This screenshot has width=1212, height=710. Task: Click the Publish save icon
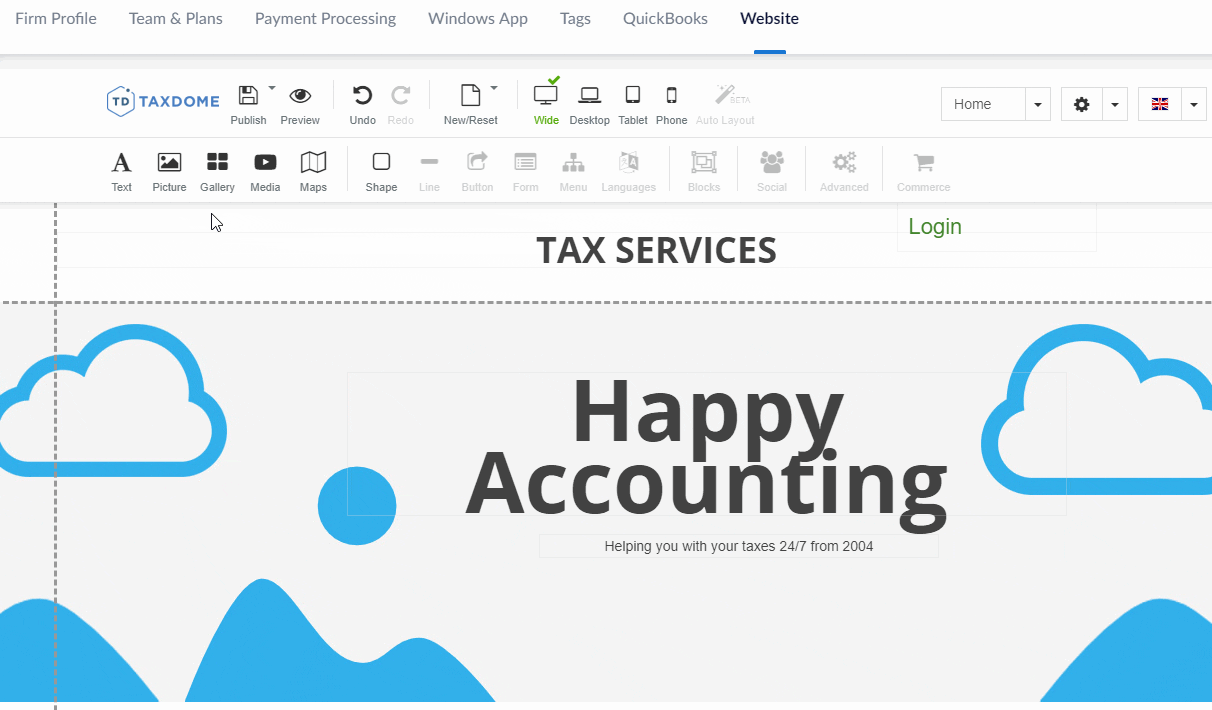tap(248, 96)
